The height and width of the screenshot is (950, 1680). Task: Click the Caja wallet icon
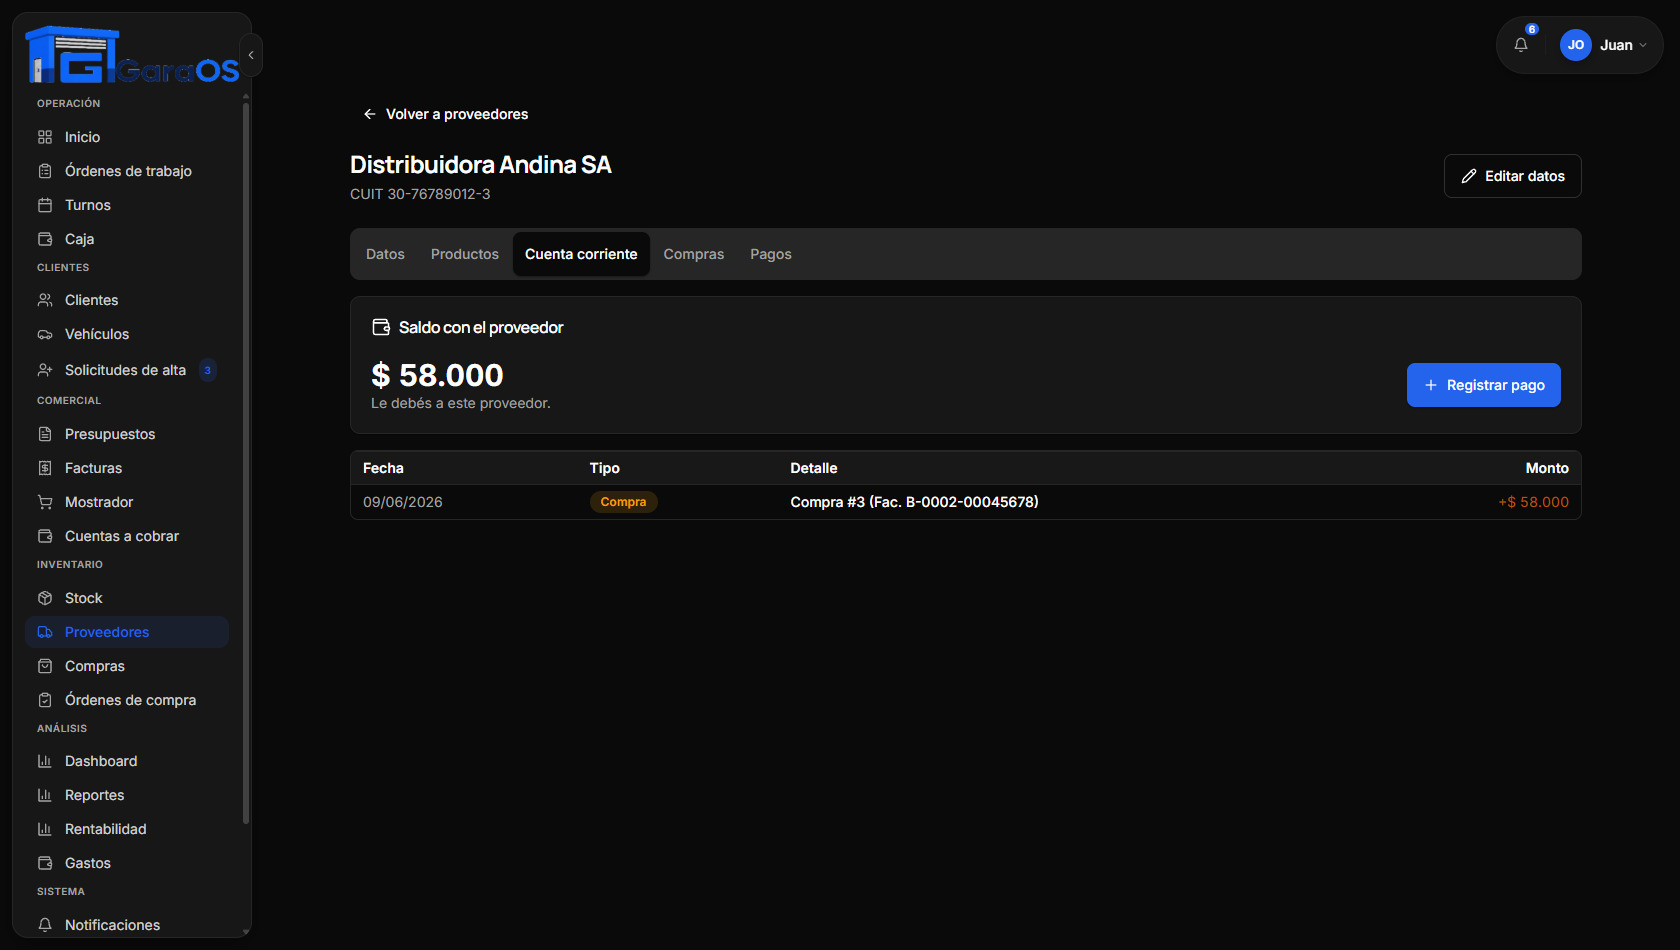(45, 239)
